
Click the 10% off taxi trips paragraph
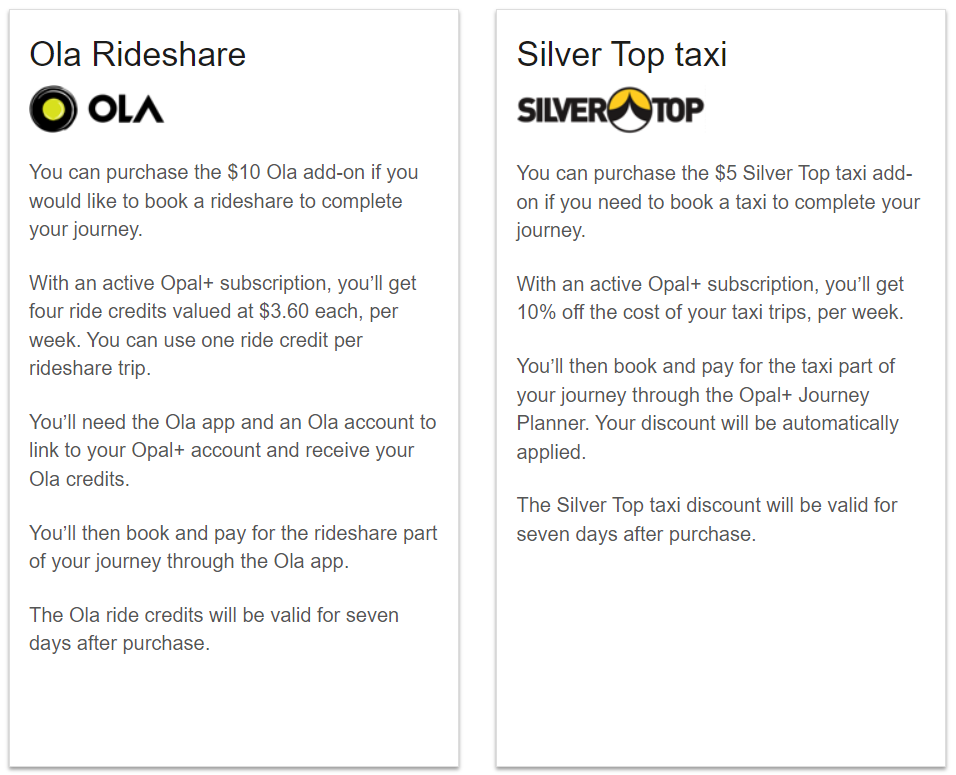(710, 298)
